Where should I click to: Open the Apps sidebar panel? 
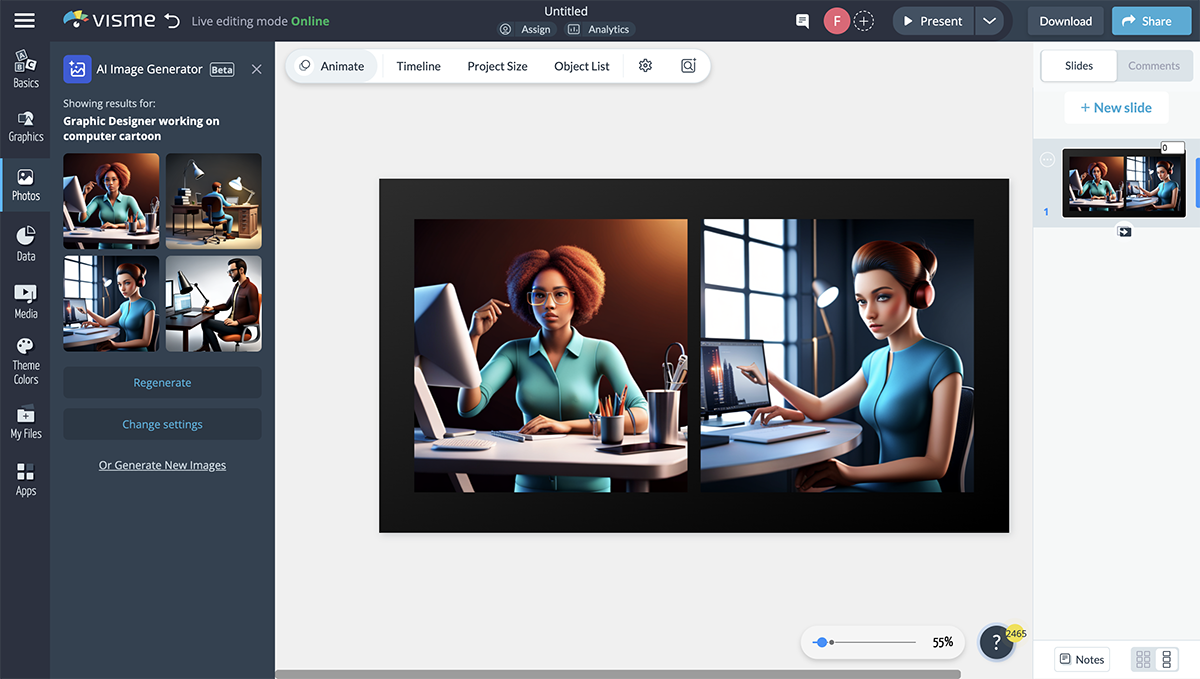(26, 480)
